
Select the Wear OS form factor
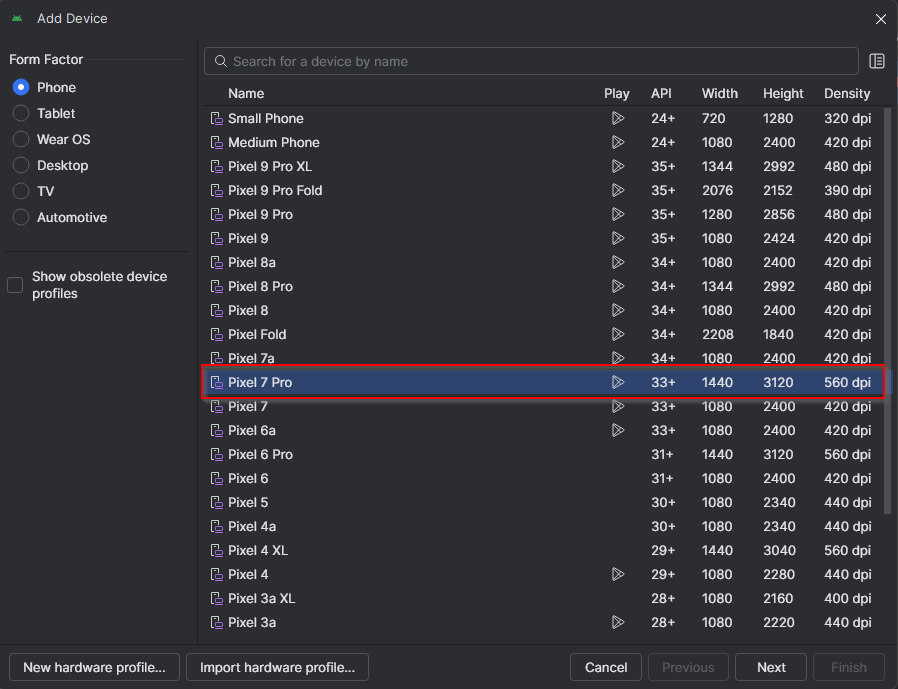tap(21, 139)
